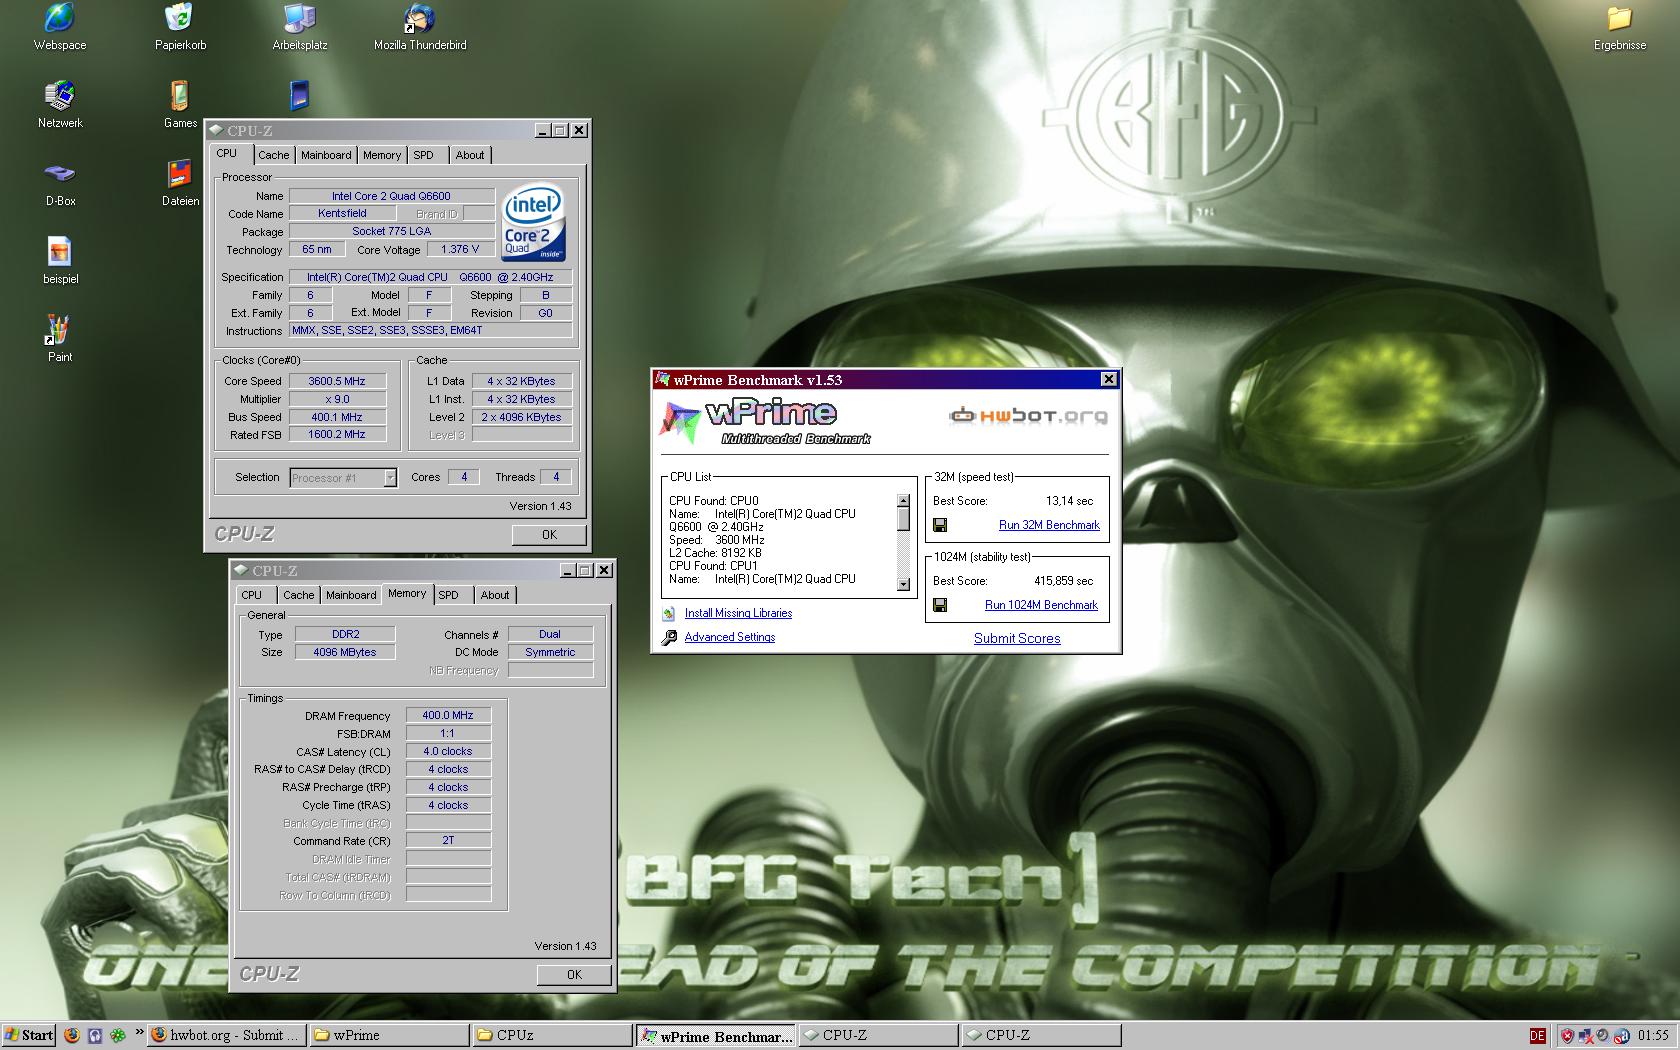Click the Advanced Settings wrench icon
Viewport: 1680px width, 1050px height.
(669, 638)
